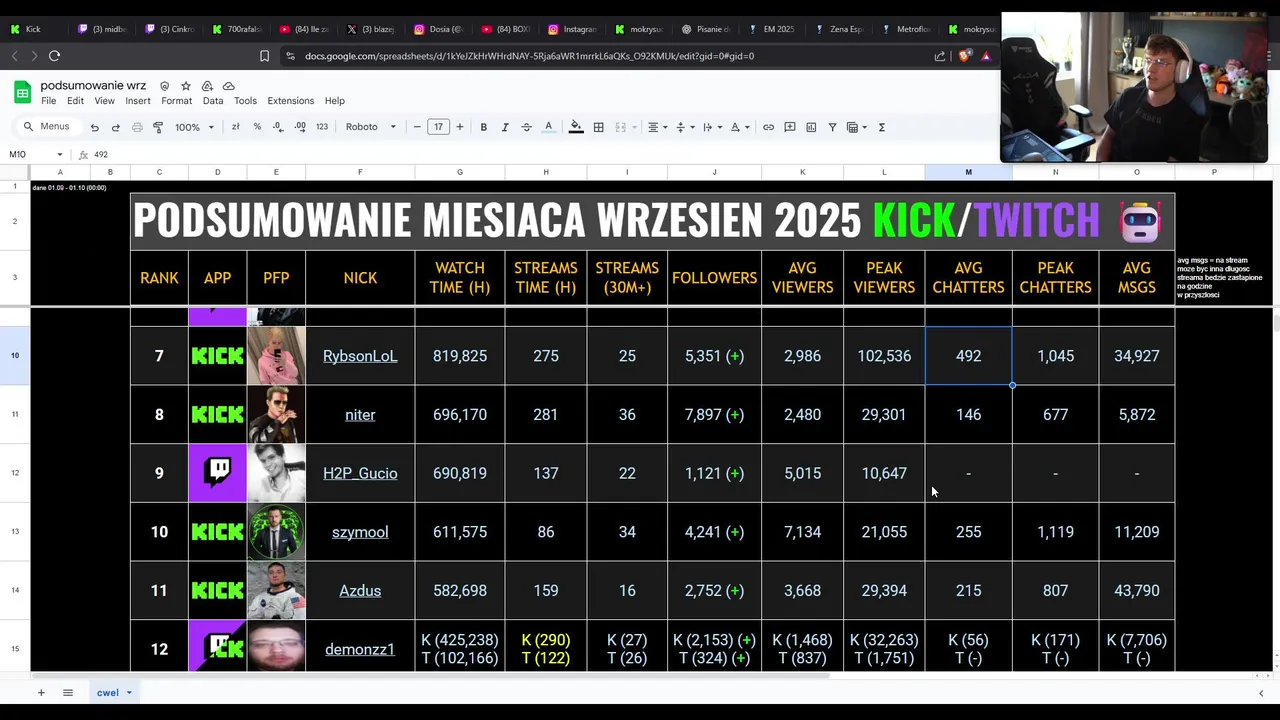Increase decimal places
Viewport: 1280px width, 720px height.
[299, 127]
